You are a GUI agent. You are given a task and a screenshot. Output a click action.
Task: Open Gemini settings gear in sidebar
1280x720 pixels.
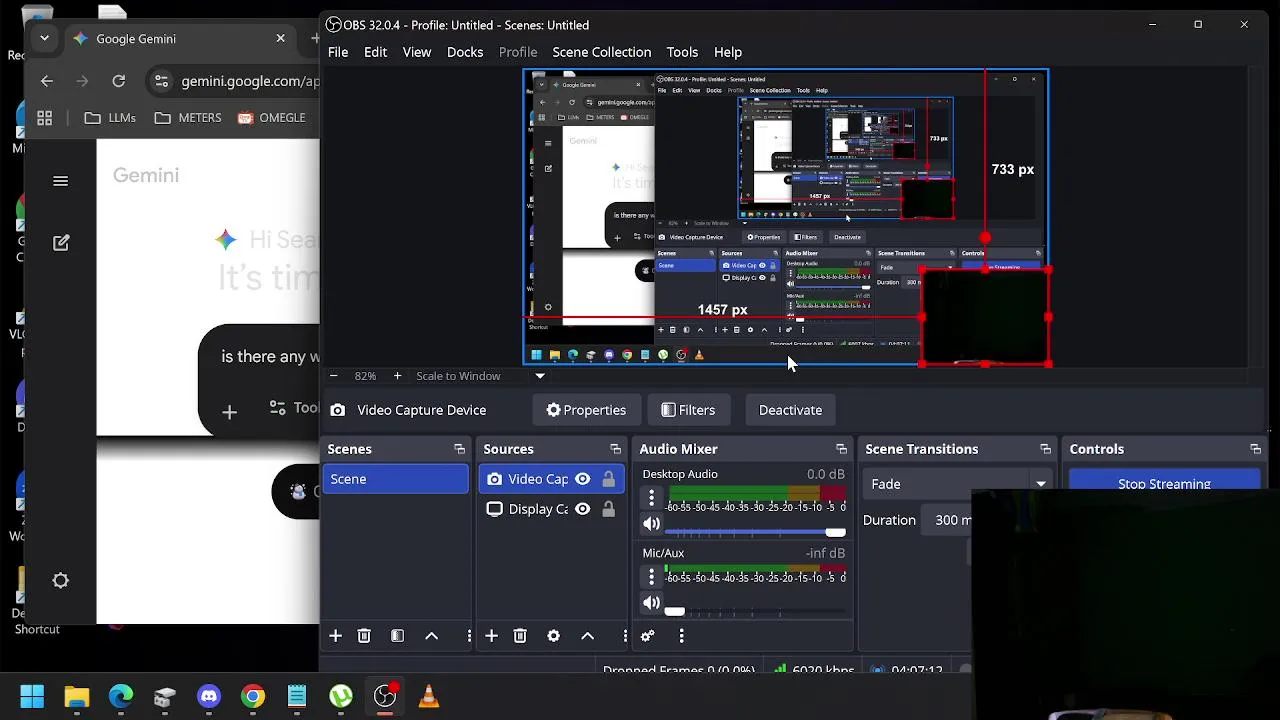[60, 580]
